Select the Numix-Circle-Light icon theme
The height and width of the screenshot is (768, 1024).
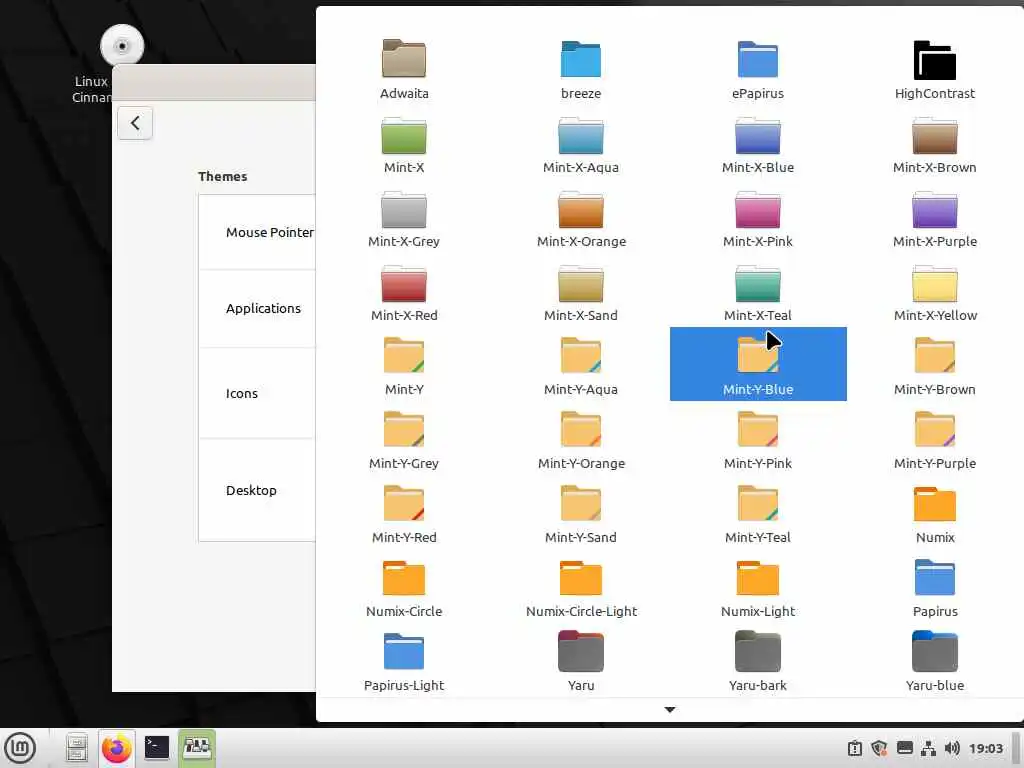click(581, 586)
